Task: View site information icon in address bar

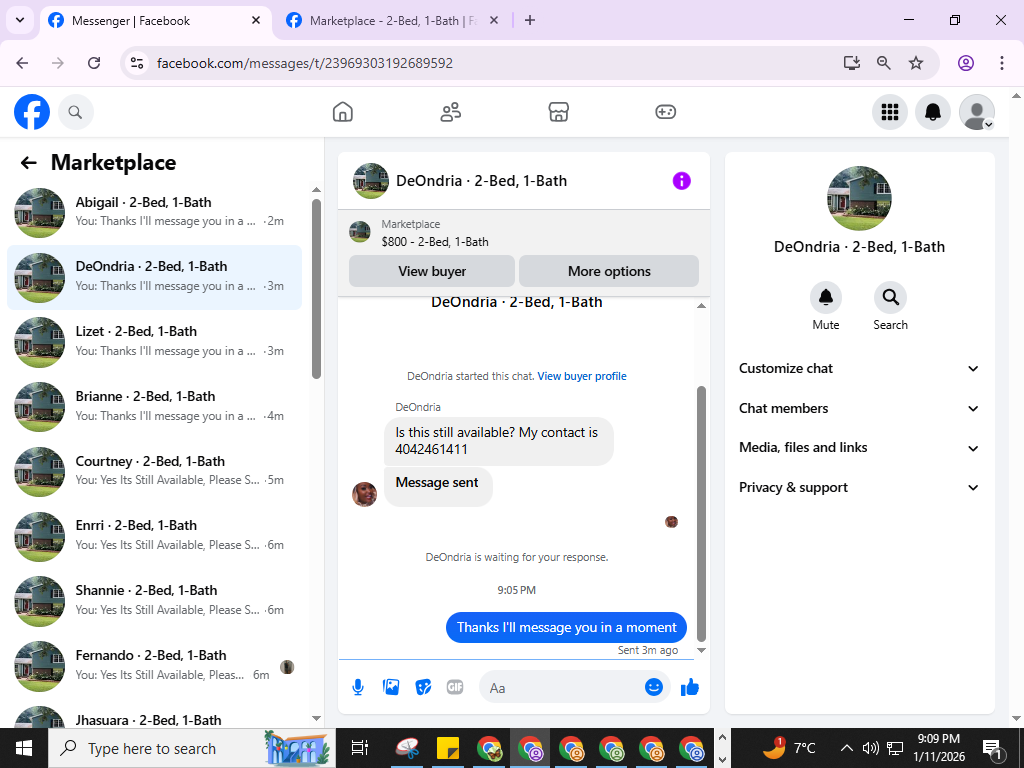Action: (x=136, y=63)
